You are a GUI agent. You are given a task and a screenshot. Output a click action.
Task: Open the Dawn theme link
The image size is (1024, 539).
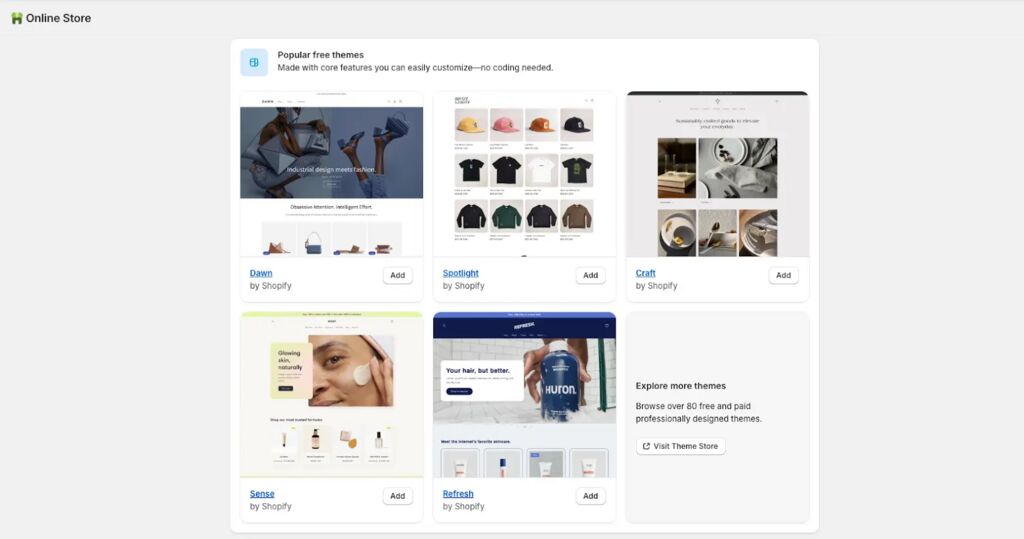261,273
